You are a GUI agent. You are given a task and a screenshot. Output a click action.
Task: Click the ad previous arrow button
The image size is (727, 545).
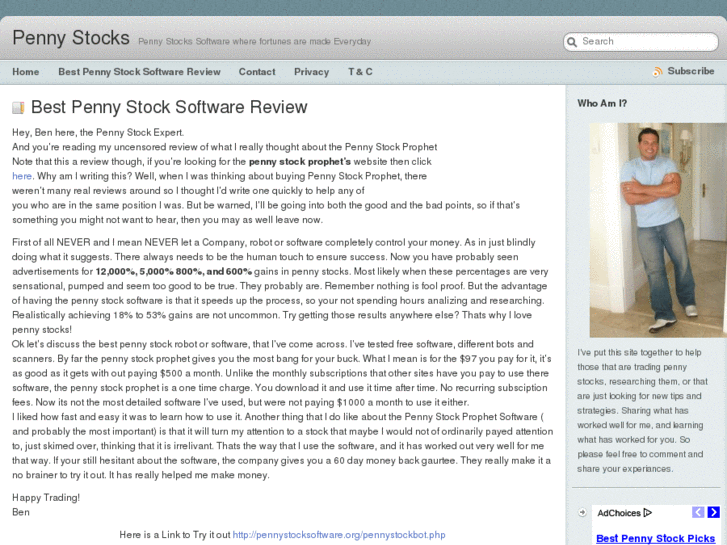(x=698, y=512)
